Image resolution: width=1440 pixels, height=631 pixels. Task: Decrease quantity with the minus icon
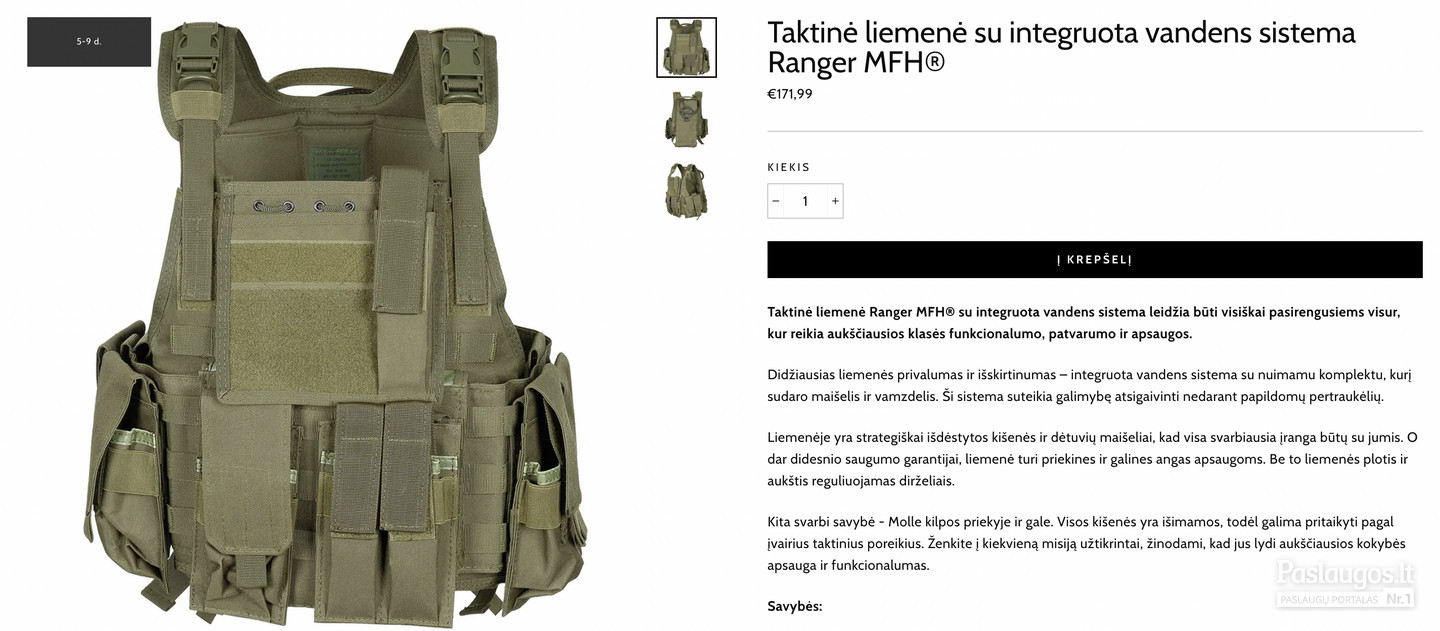coord(776,201)
